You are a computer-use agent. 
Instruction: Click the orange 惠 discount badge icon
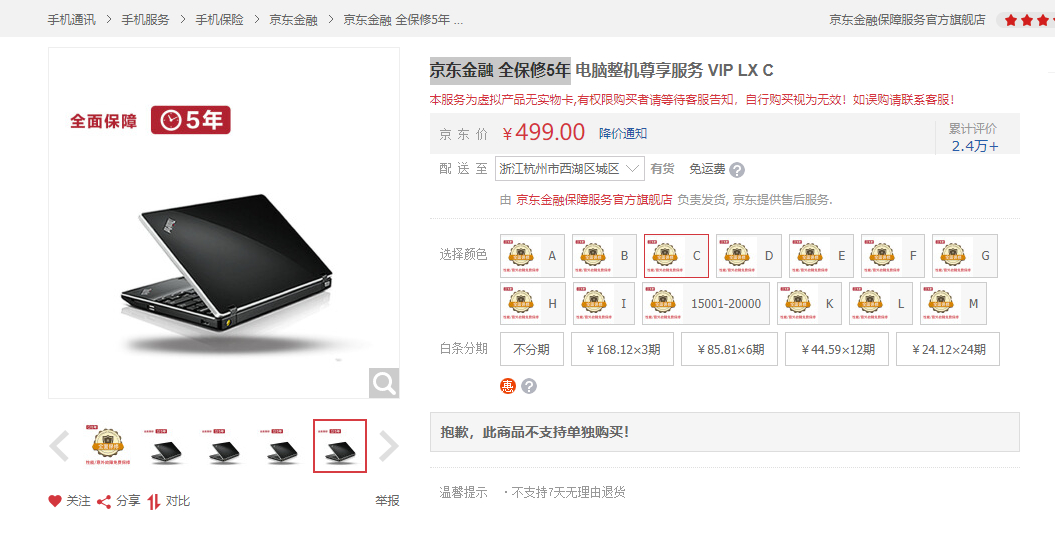507,386
